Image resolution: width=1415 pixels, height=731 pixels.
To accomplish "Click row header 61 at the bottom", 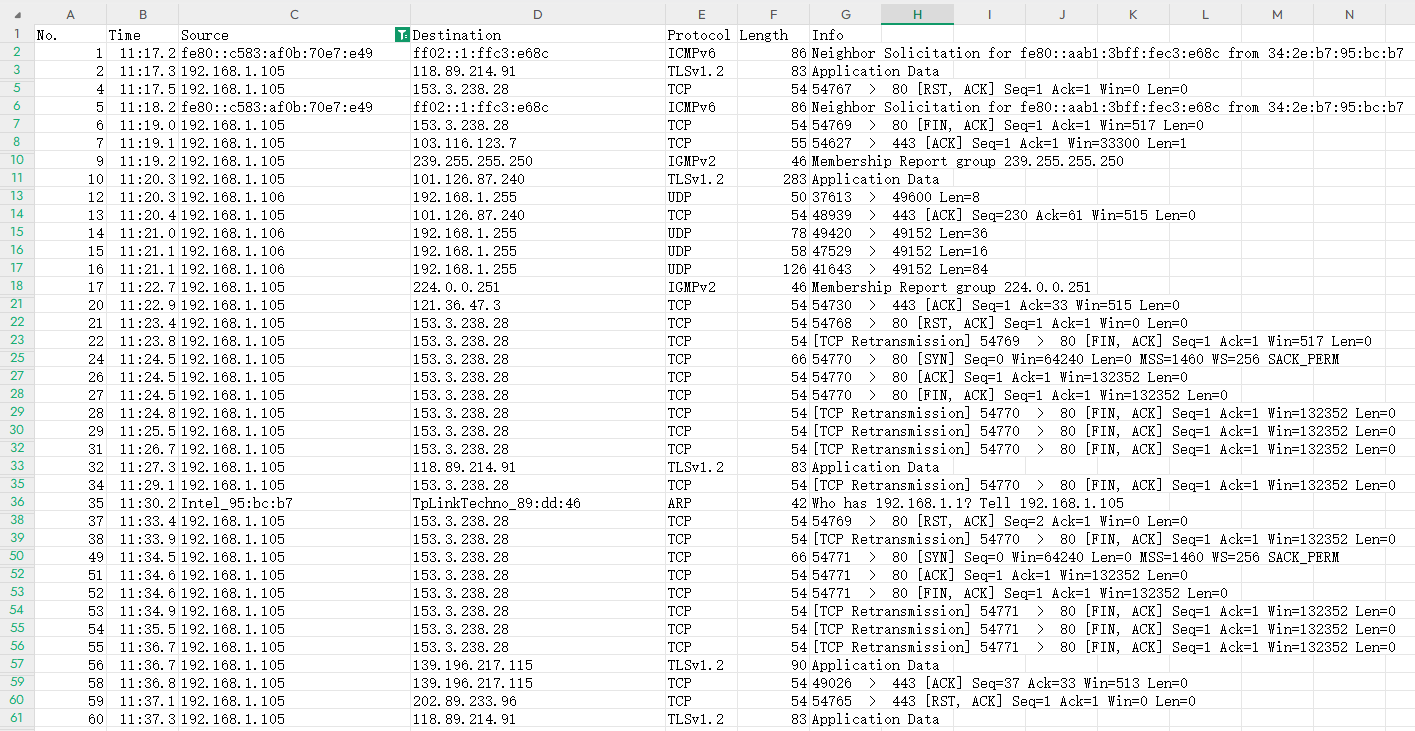I will click(16, 718).
